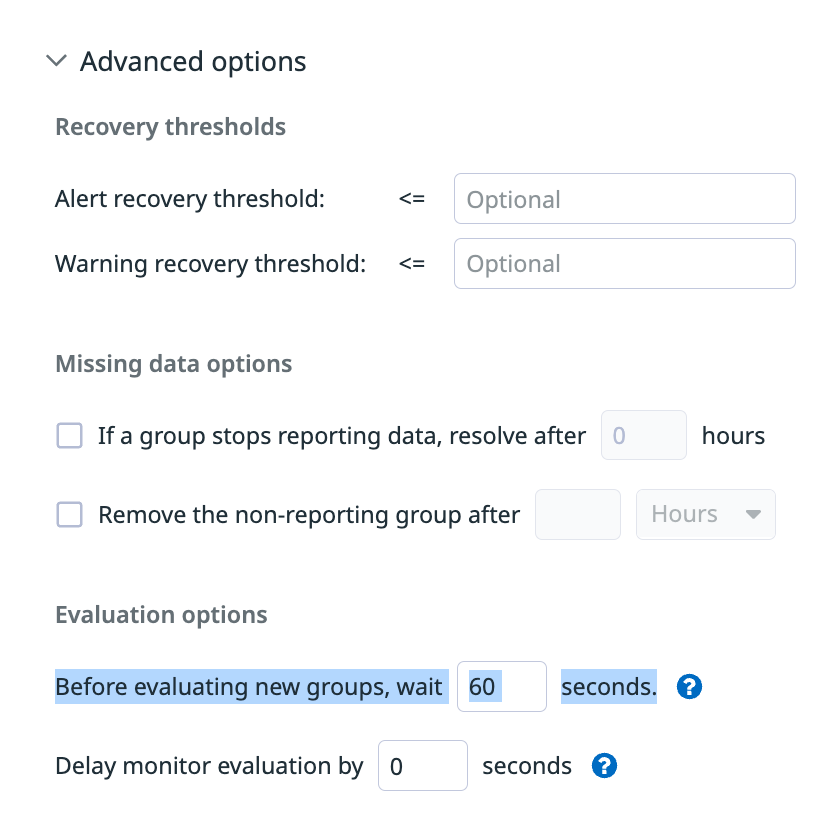This screenshot has height=814, width=816.
Task: Click the Evaluation options heading
Action: (x=161, y=614)
